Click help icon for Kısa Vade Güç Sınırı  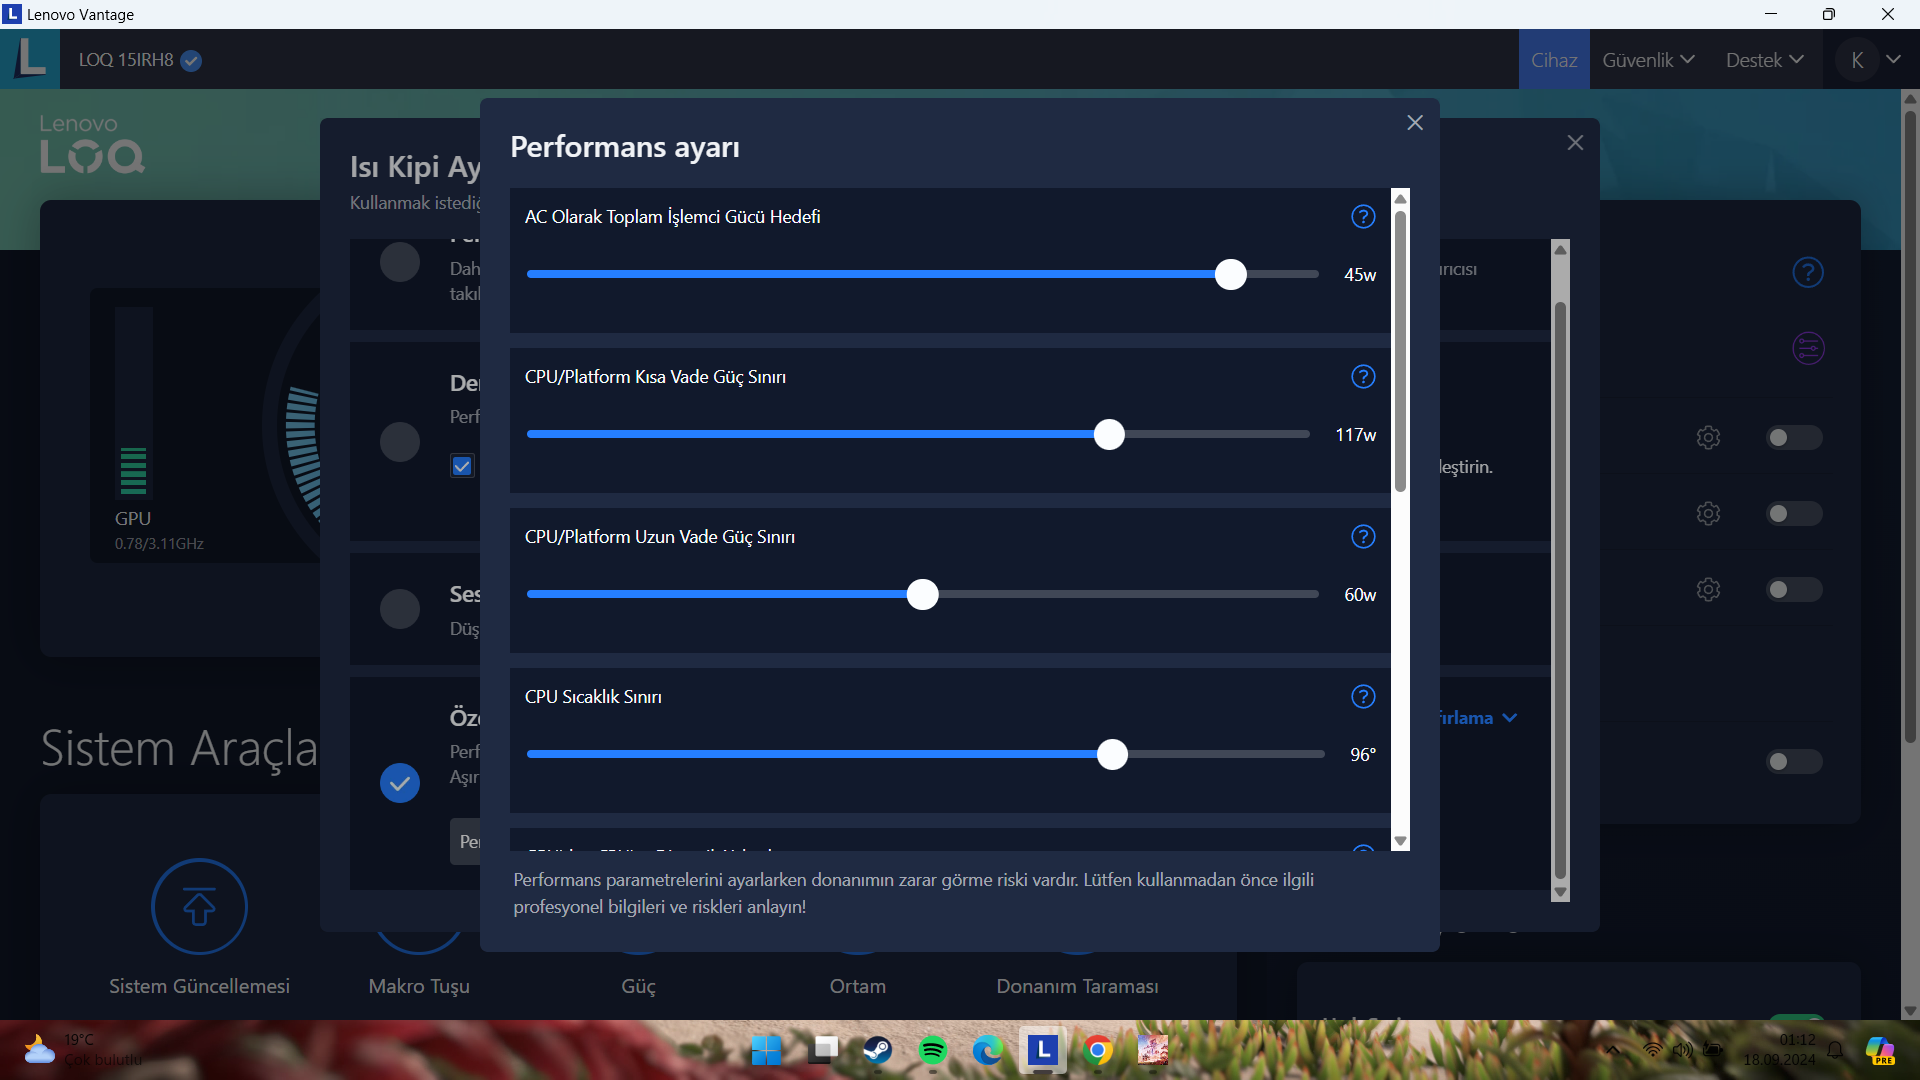coord(1363,377)
